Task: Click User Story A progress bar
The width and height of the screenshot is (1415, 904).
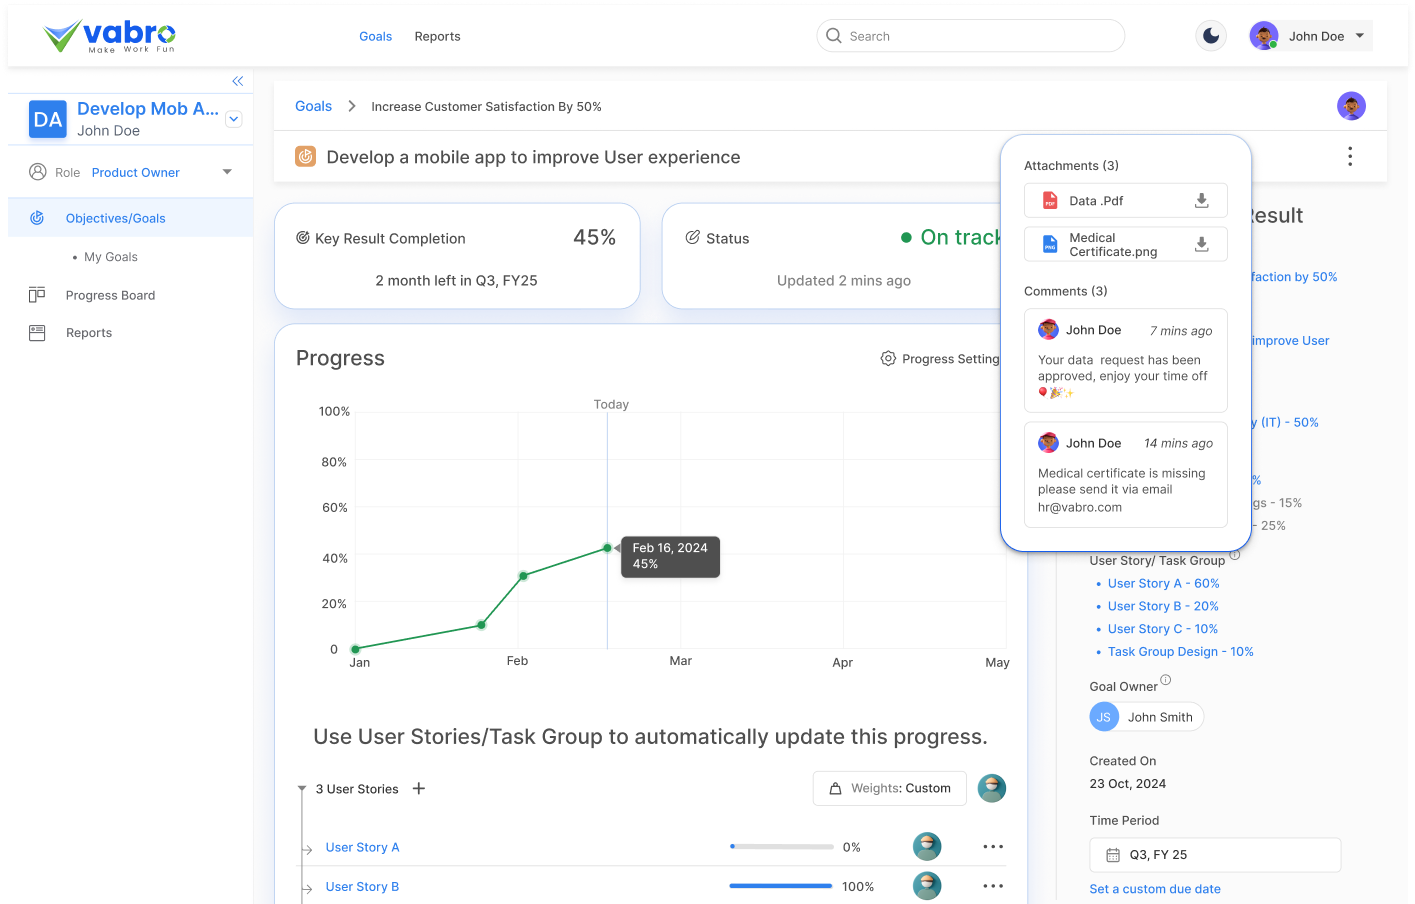Action: (781, 847)
